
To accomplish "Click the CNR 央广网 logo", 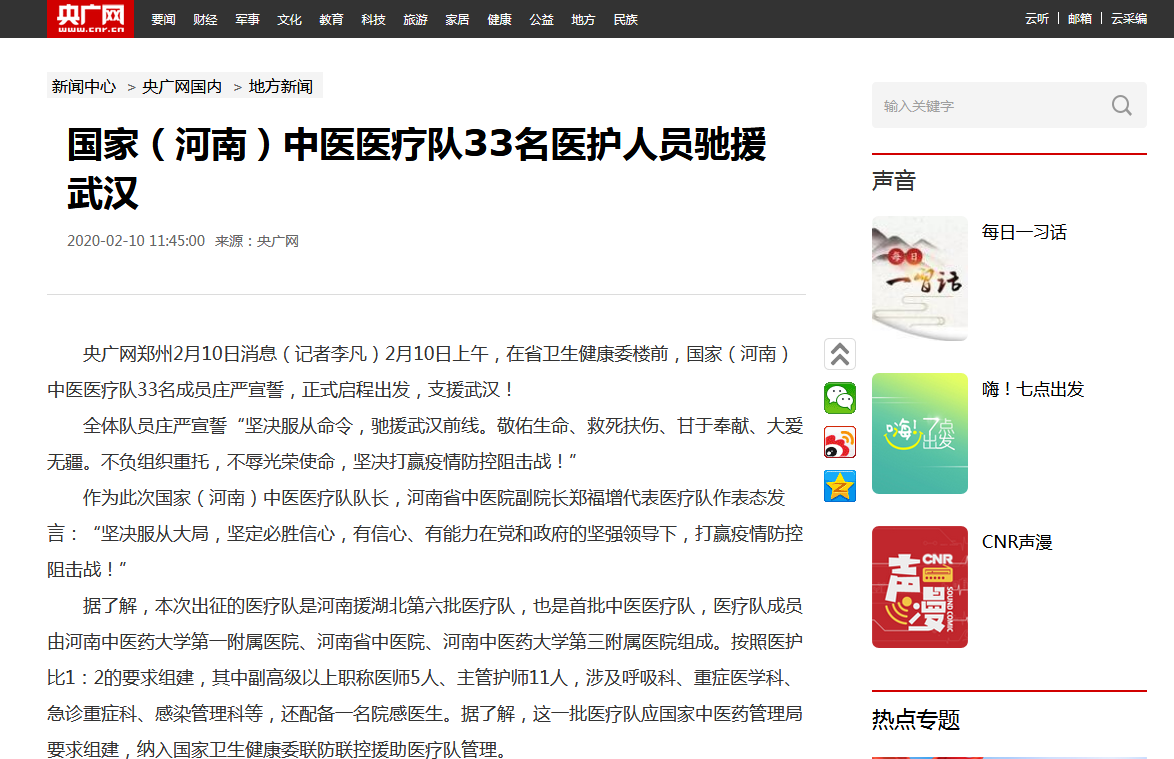I will (x=90, y=18).
